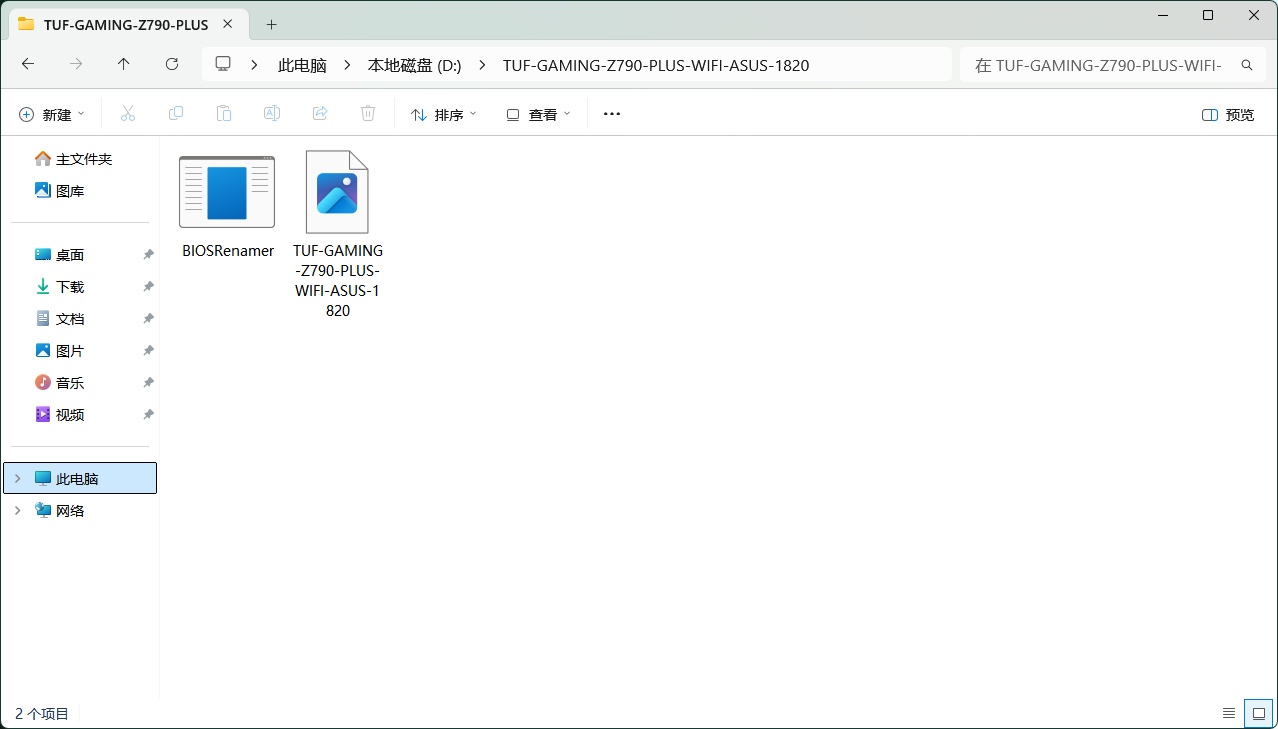1278x729 pixels.
Task: Expand chevron after 此电脑 in address bar
Action: coord(347,65)
